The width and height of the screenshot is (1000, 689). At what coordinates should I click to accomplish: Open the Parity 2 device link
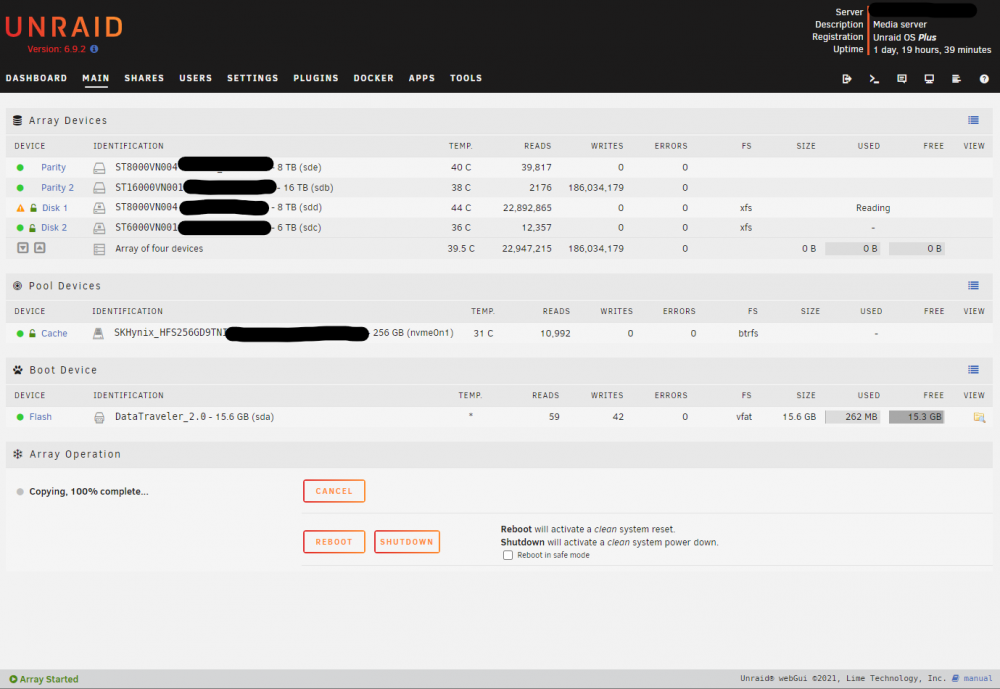pos(57,188)
